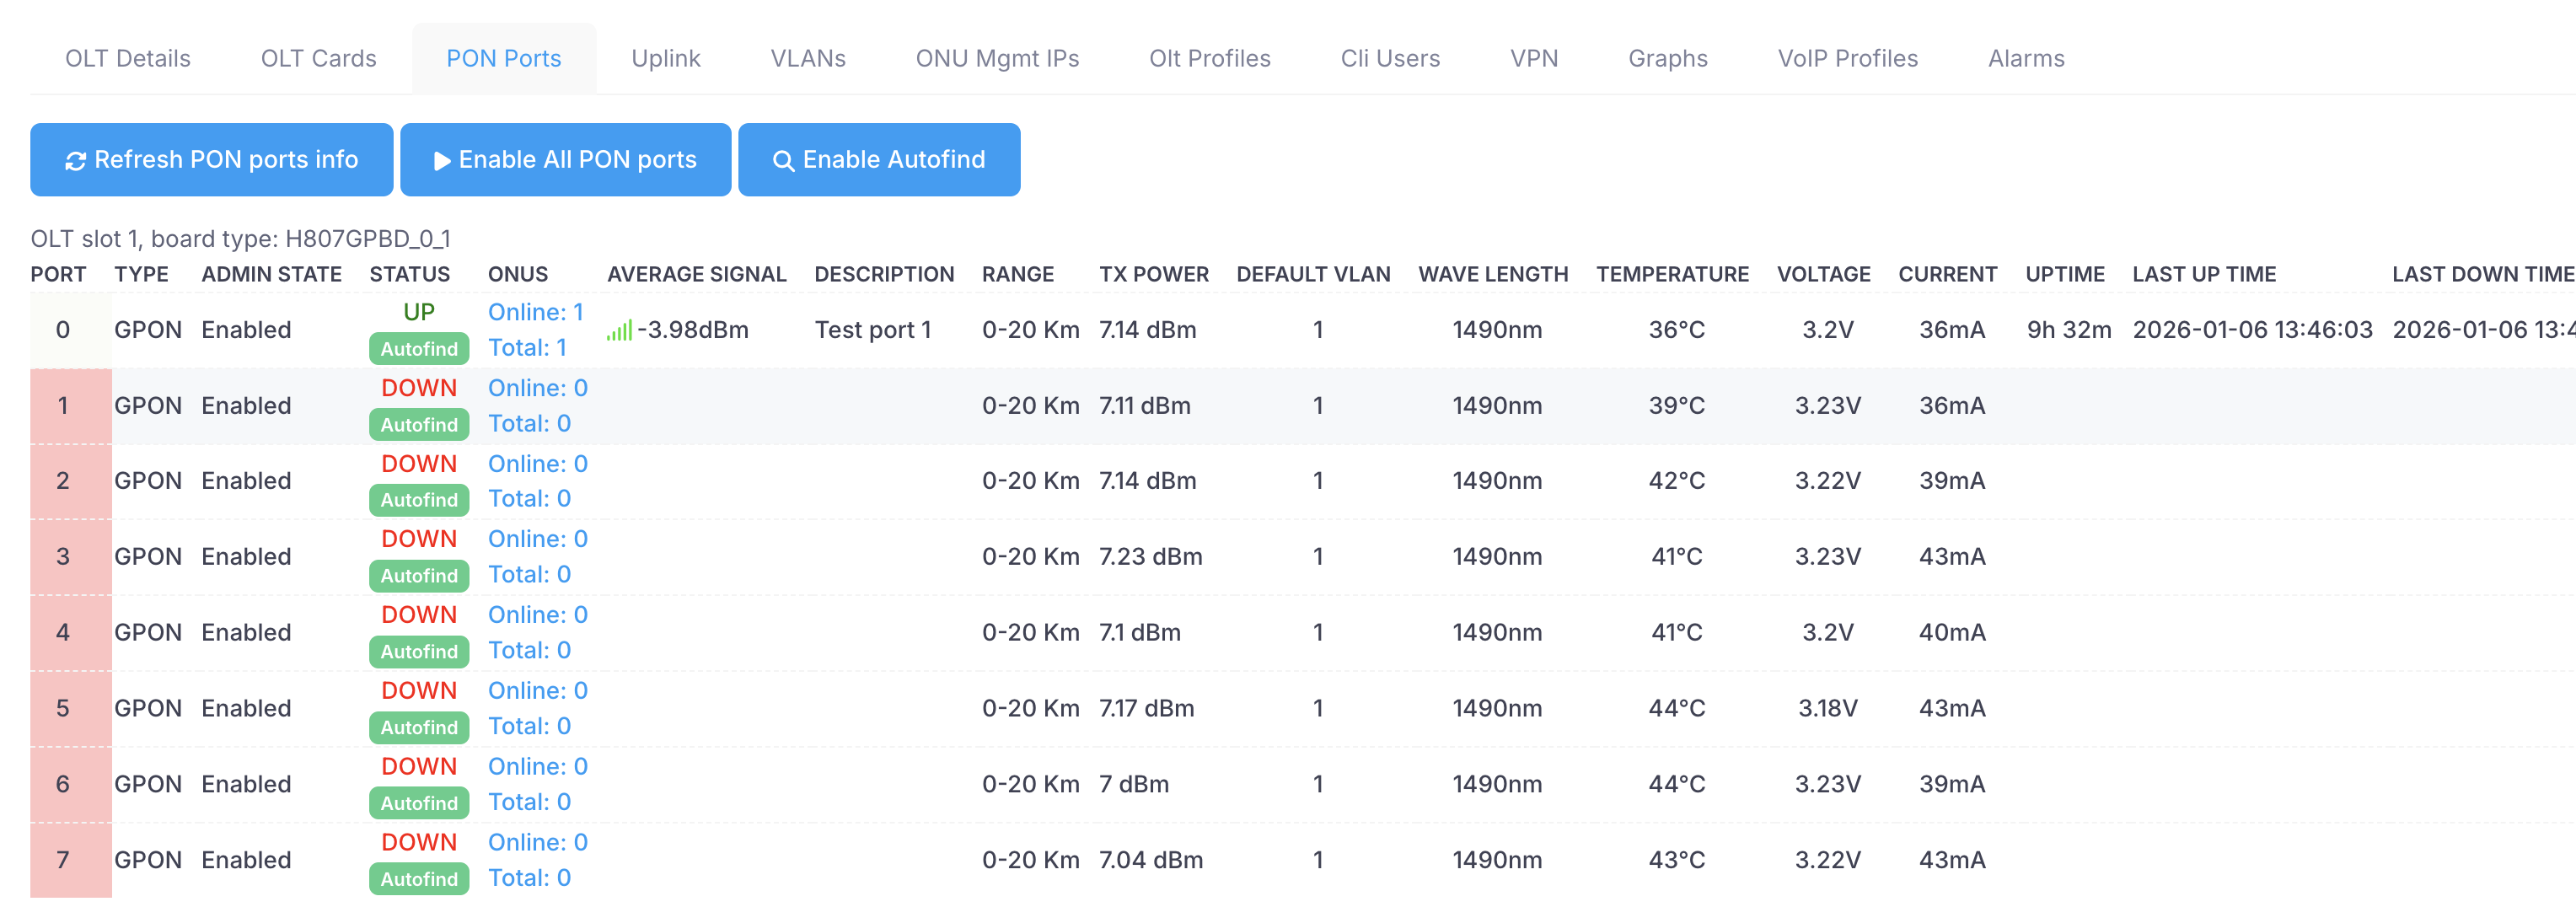Open the Graphs tab

(x=1667, y=59)
